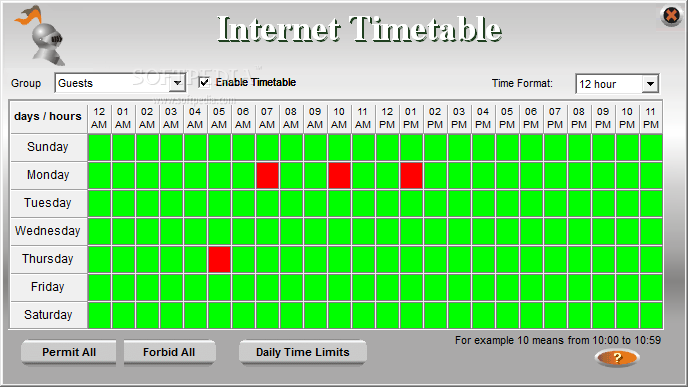This screenshot has width=688, height=387.
Task: Toggle the Wednesday 02 AM cell
Action: tap(147, 231)
